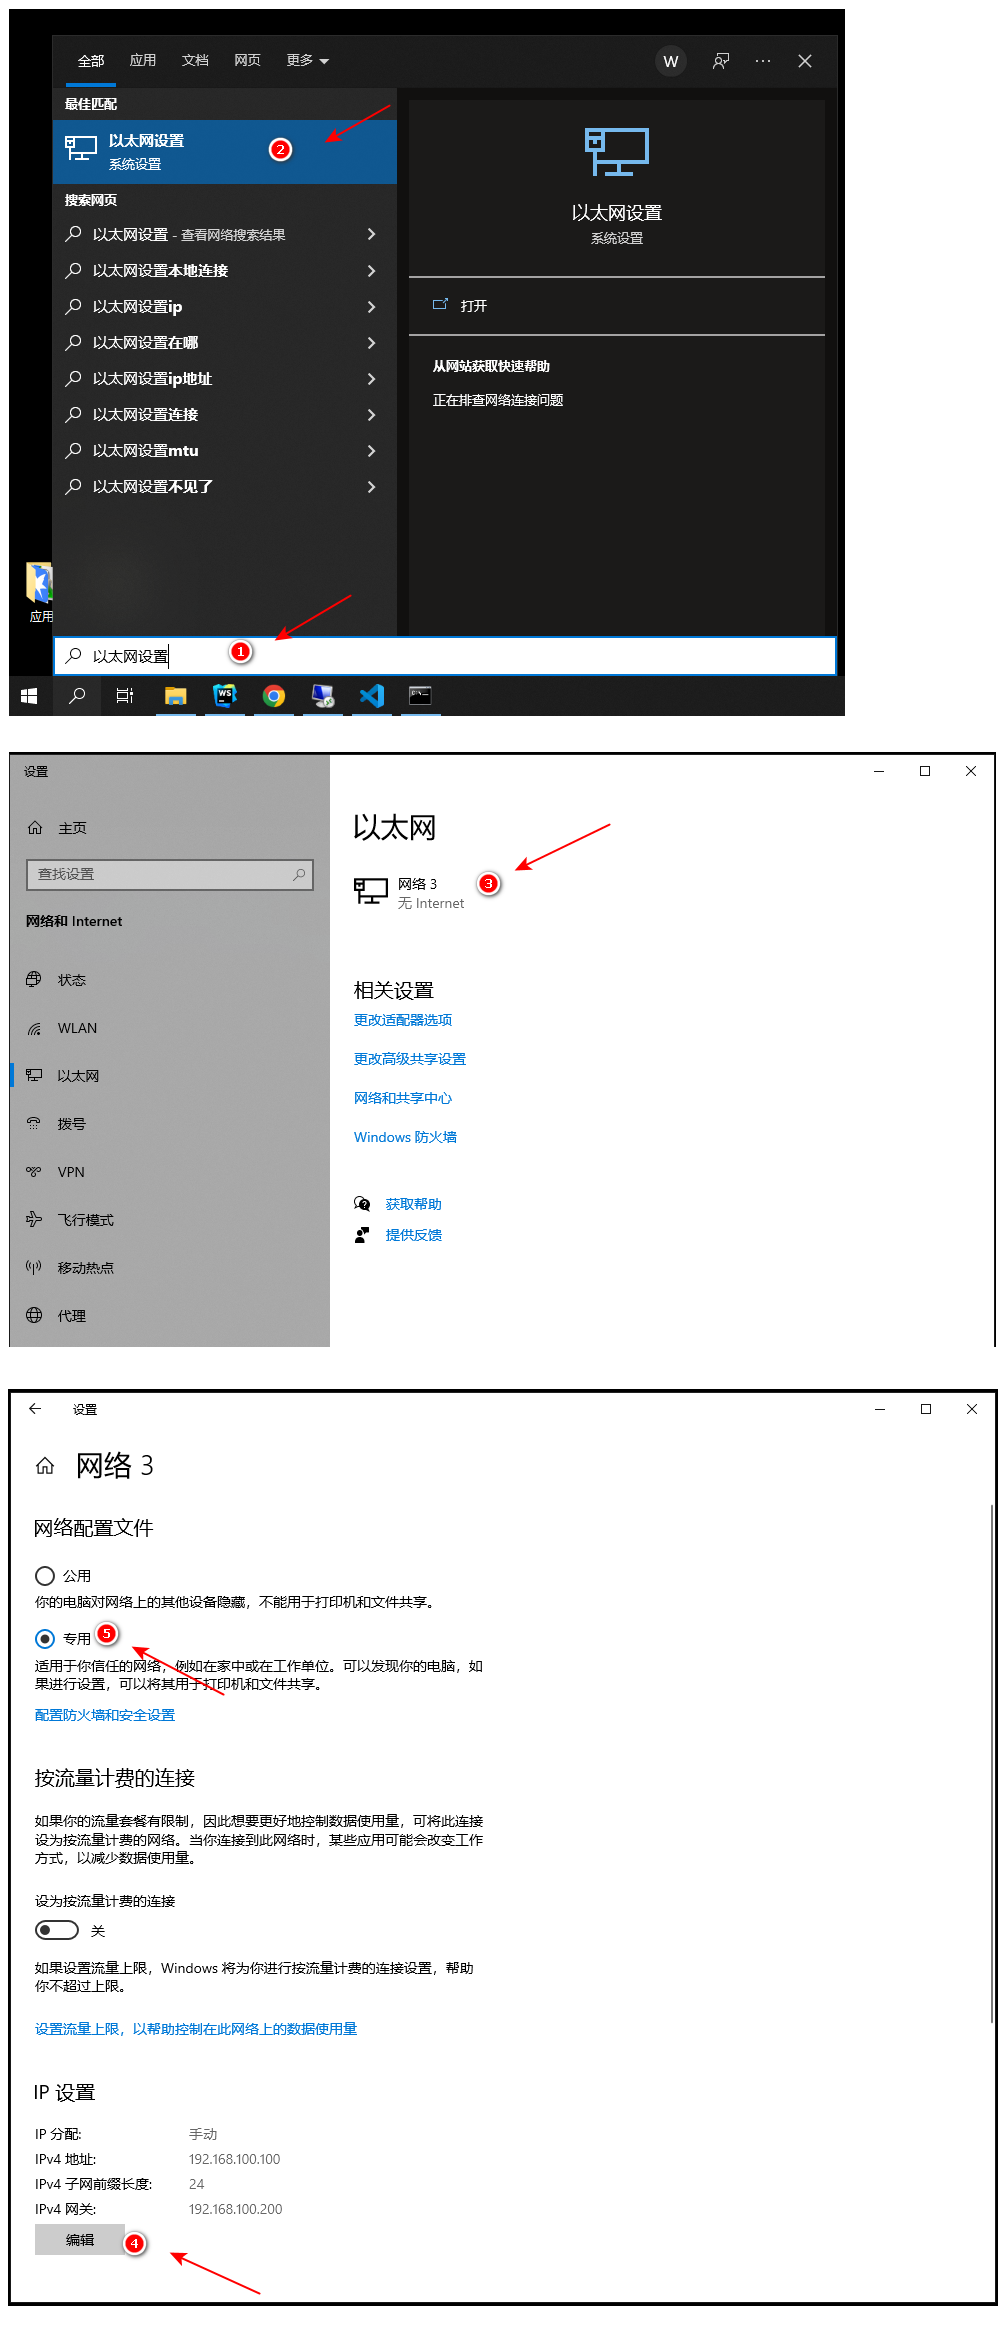
Task: Expand arrow for 以太网设置ip suggestion
Action: [x=371, y=307]
